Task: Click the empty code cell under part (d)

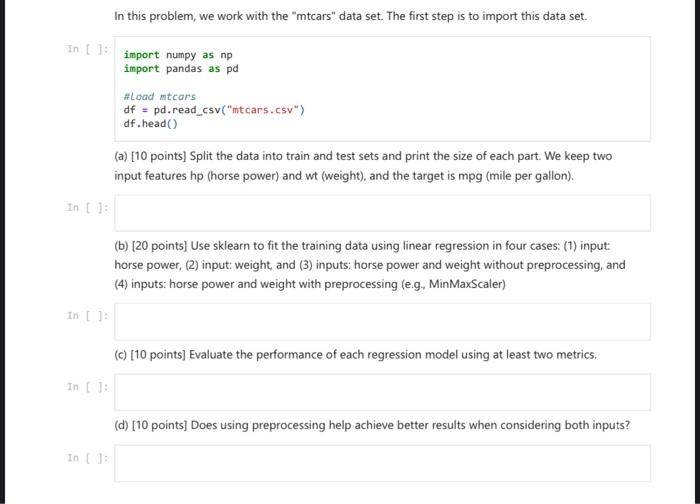Action: click(382, 463)
